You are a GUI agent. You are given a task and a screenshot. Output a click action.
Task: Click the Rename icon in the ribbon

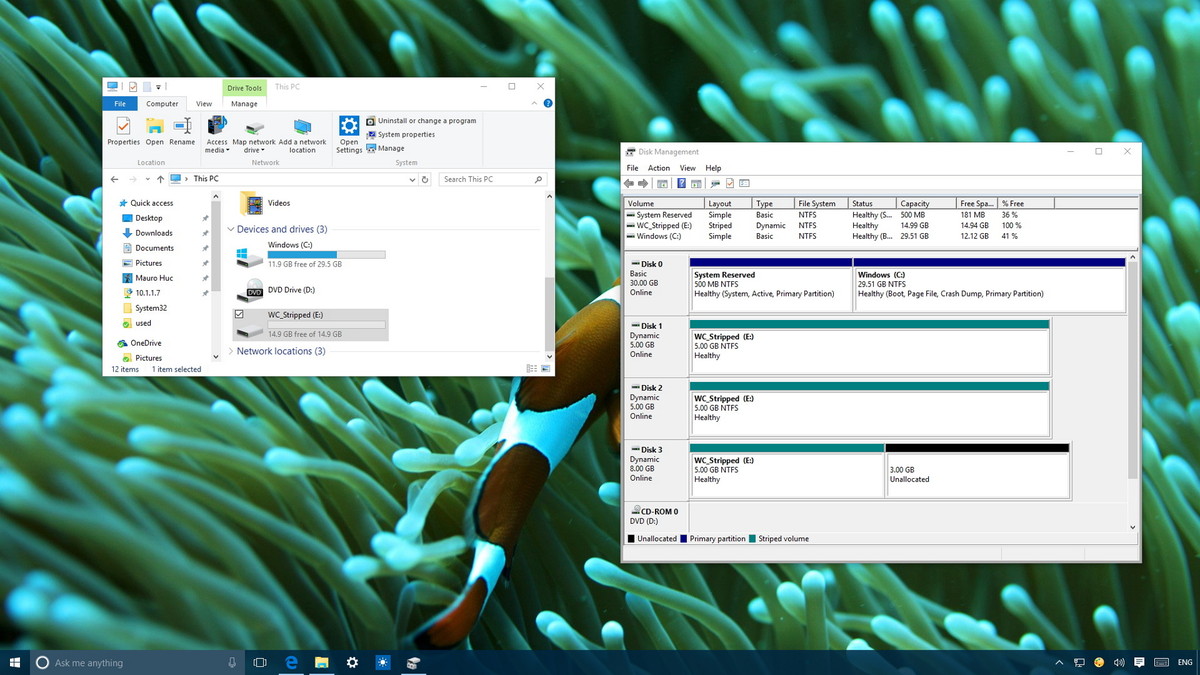(182, 126)
